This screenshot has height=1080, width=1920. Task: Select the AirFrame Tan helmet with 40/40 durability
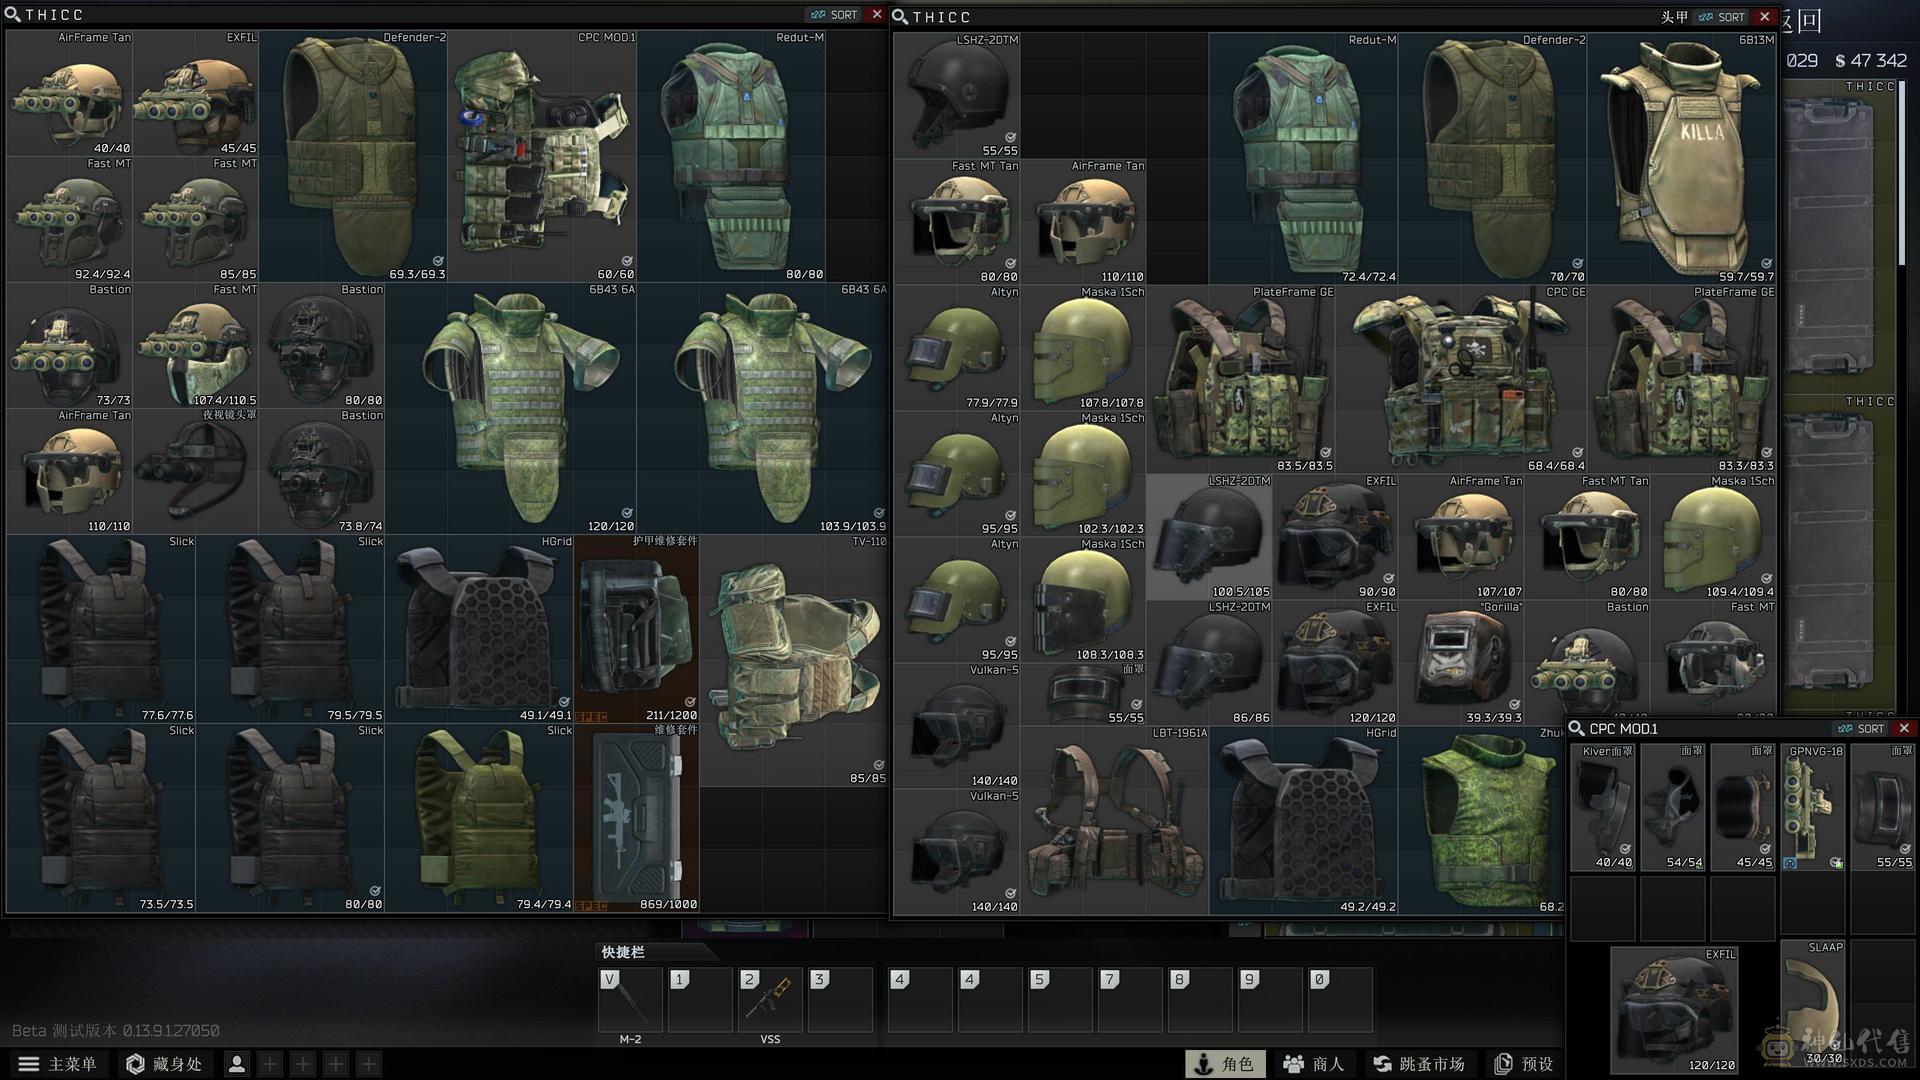click(x=70, y=93)
